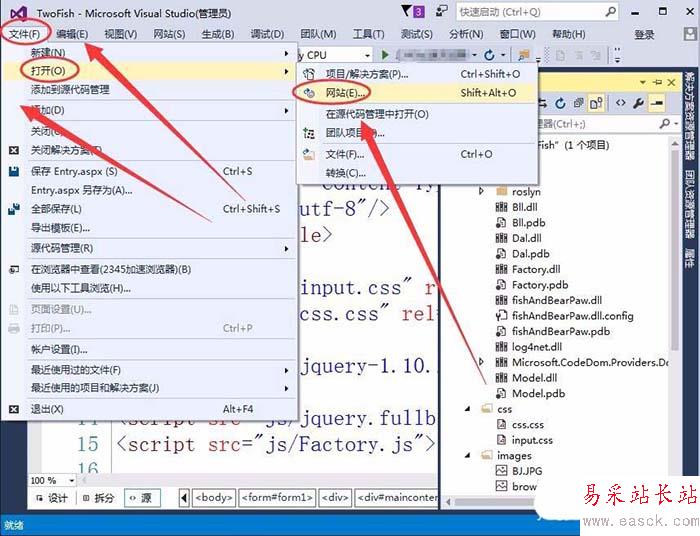The width and height of the screenshot is (700, 536).
Task: Click 退出(X) exit icon
Action: [14, 409]
